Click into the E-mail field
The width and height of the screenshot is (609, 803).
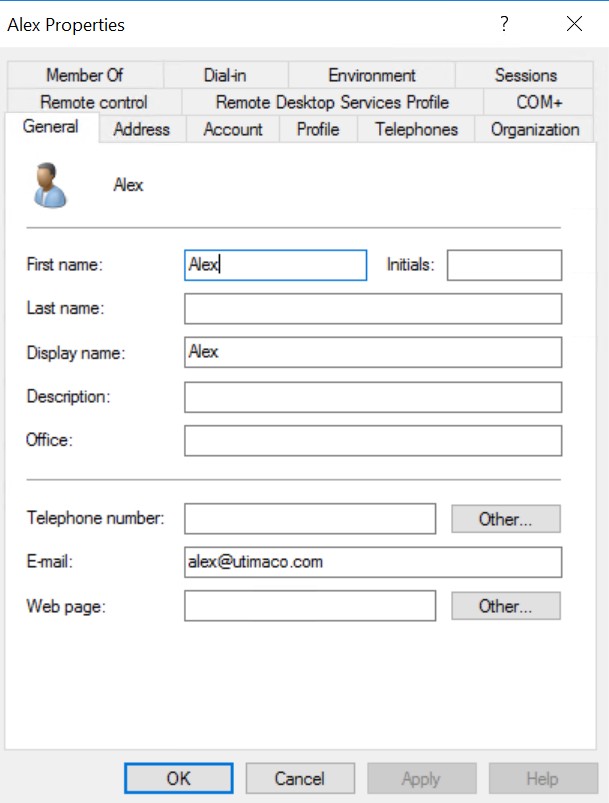click(x=373, y=562)
